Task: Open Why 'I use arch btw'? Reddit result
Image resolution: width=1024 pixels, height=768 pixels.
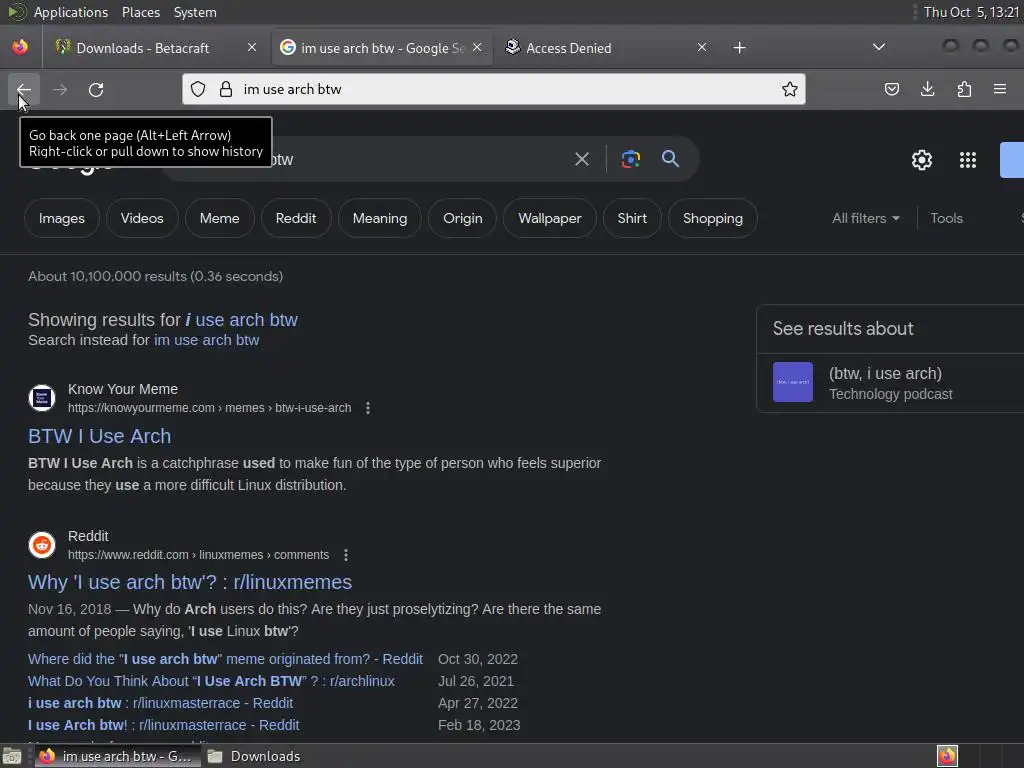Action: click(x=190, y=582)
